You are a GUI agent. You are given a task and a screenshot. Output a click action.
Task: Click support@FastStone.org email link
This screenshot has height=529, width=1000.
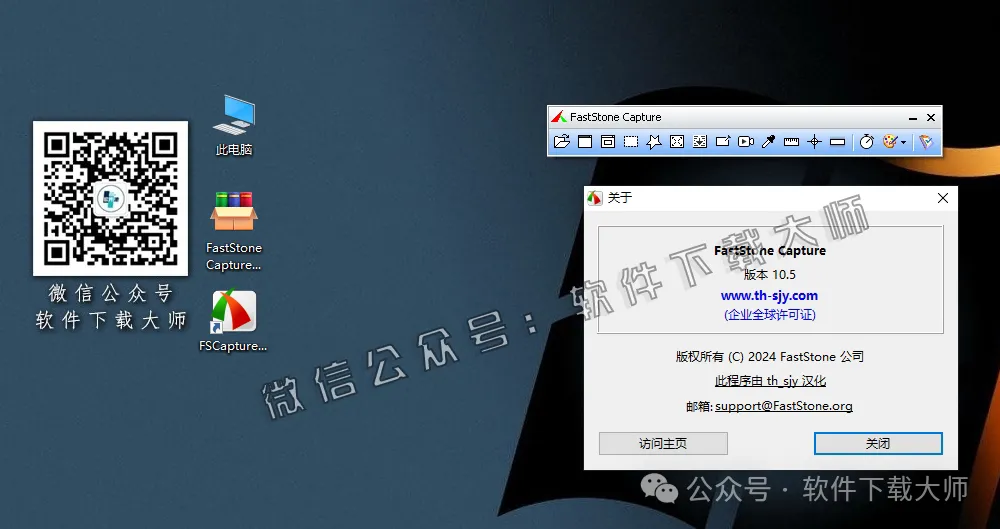point(783,406)
